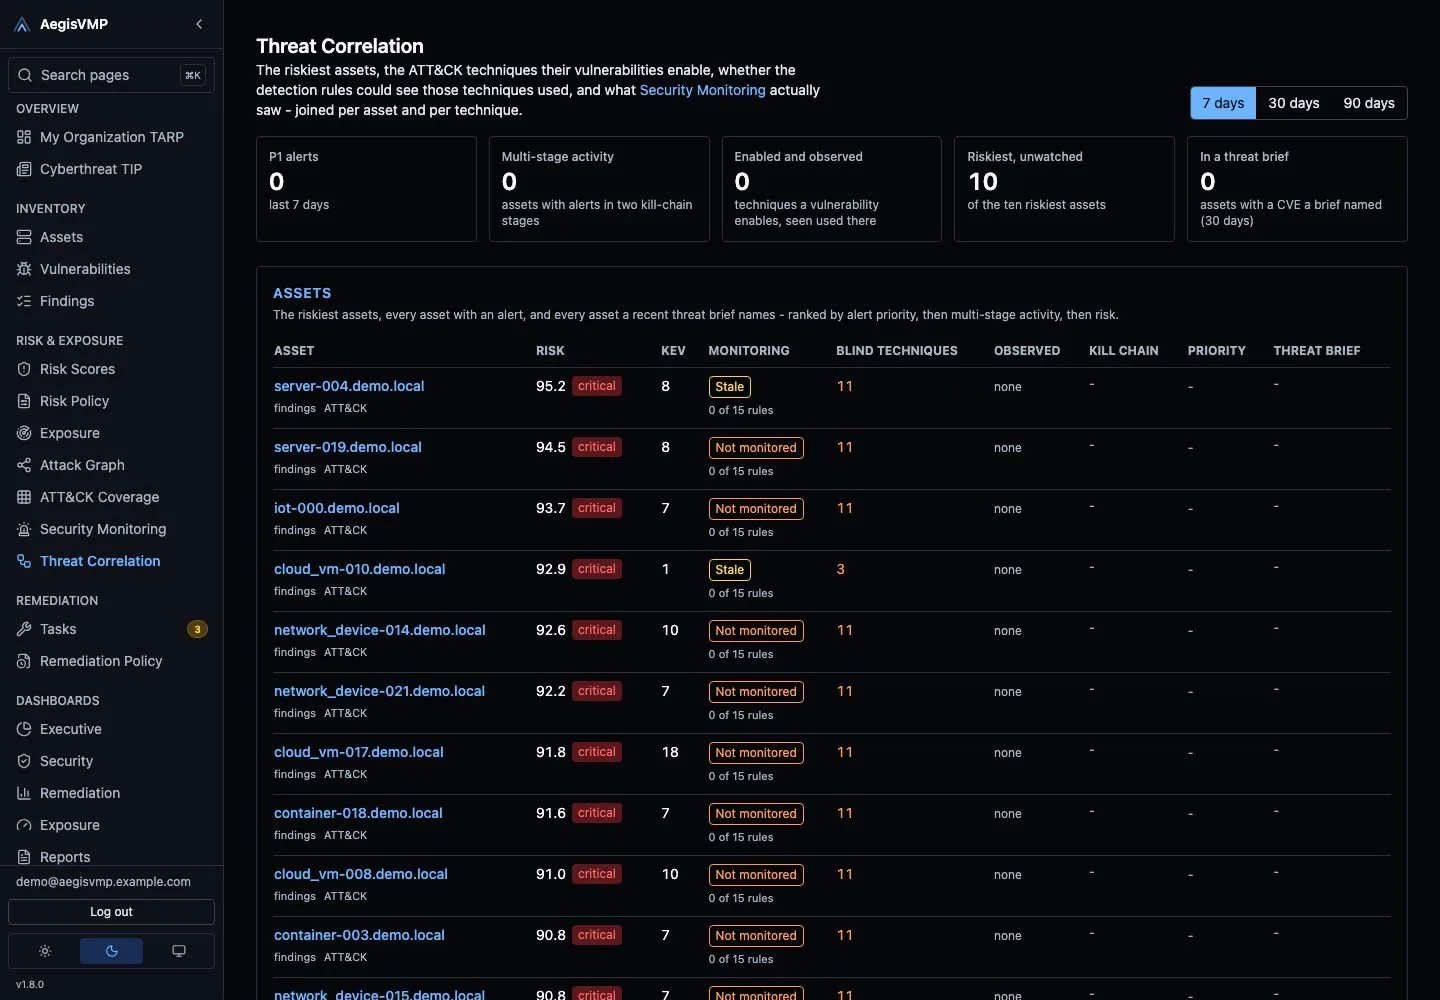
Task: Click the Security Monitoring siren icon
Action: (x=24, y=529)
